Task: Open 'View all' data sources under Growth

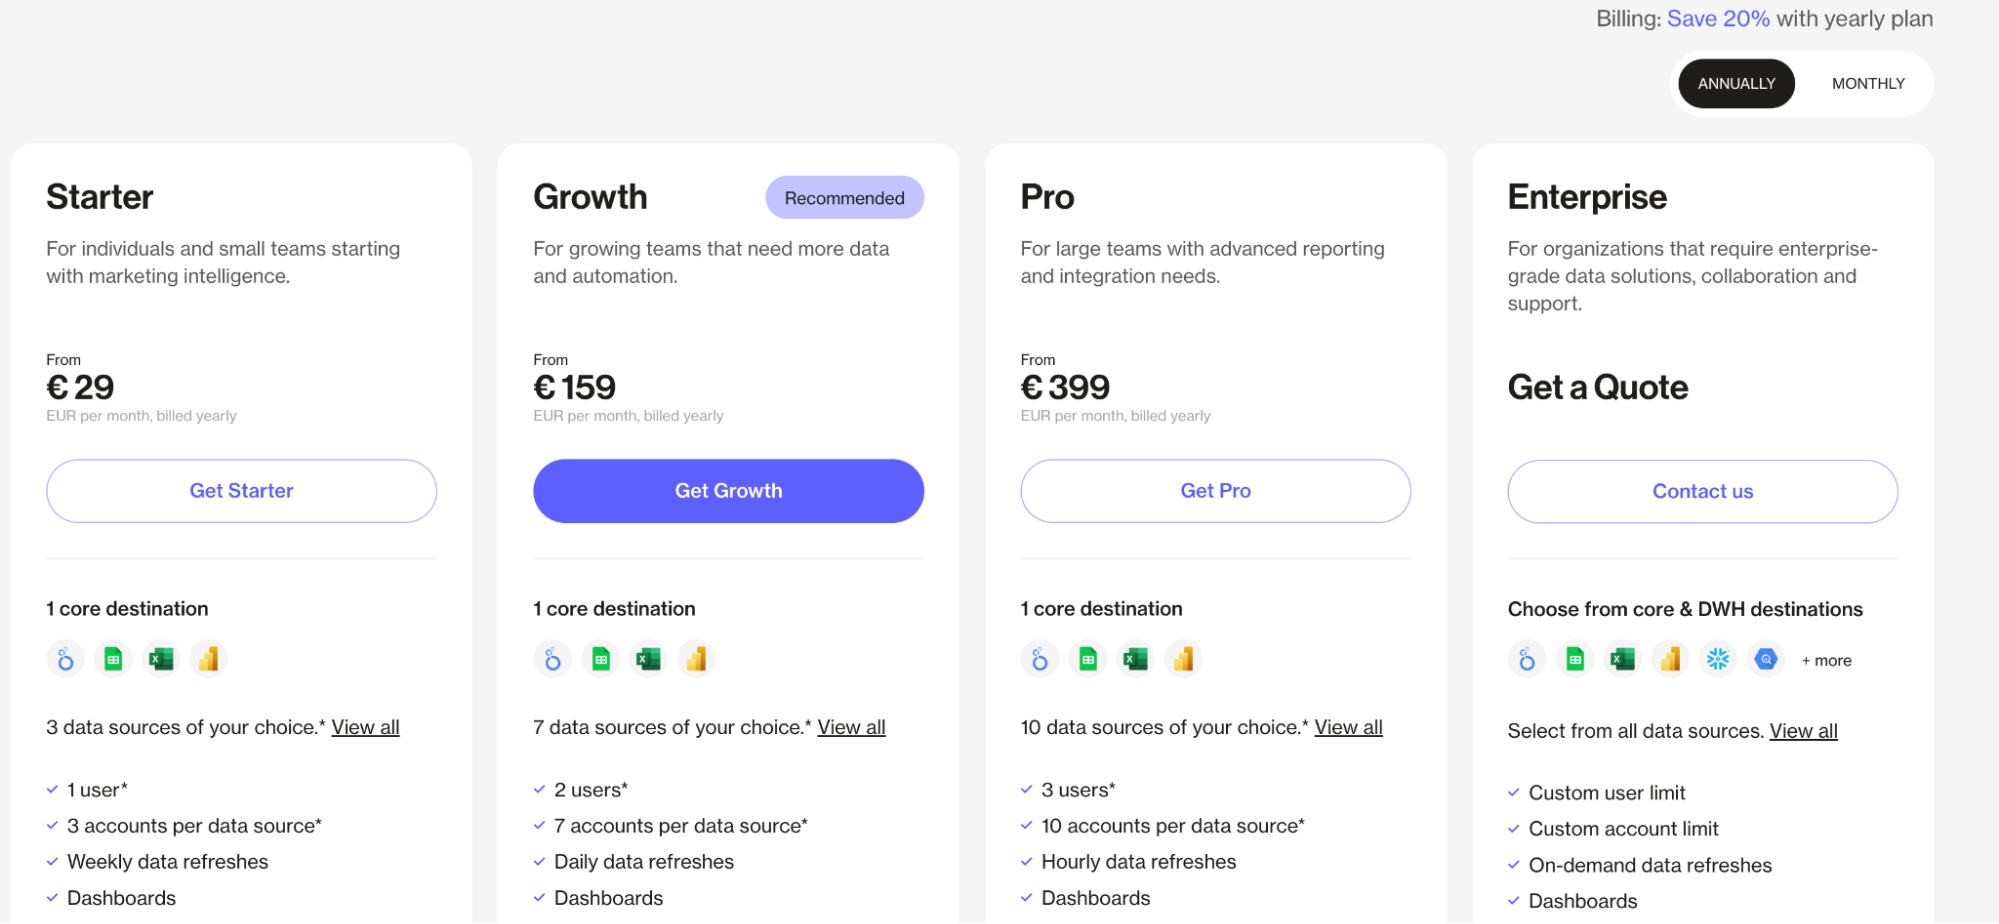Action: pyautogui.click(x=851, y=727)
